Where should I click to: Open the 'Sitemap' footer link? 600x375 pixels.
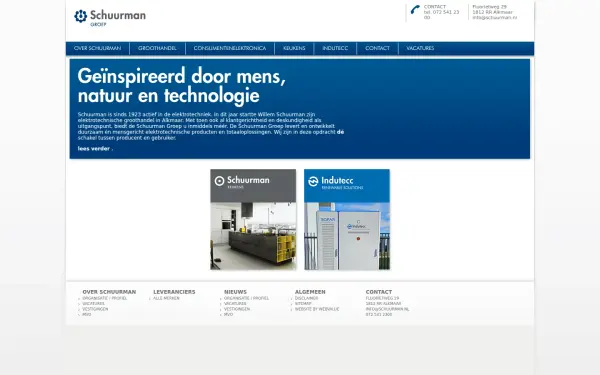[x=303, y=303]
